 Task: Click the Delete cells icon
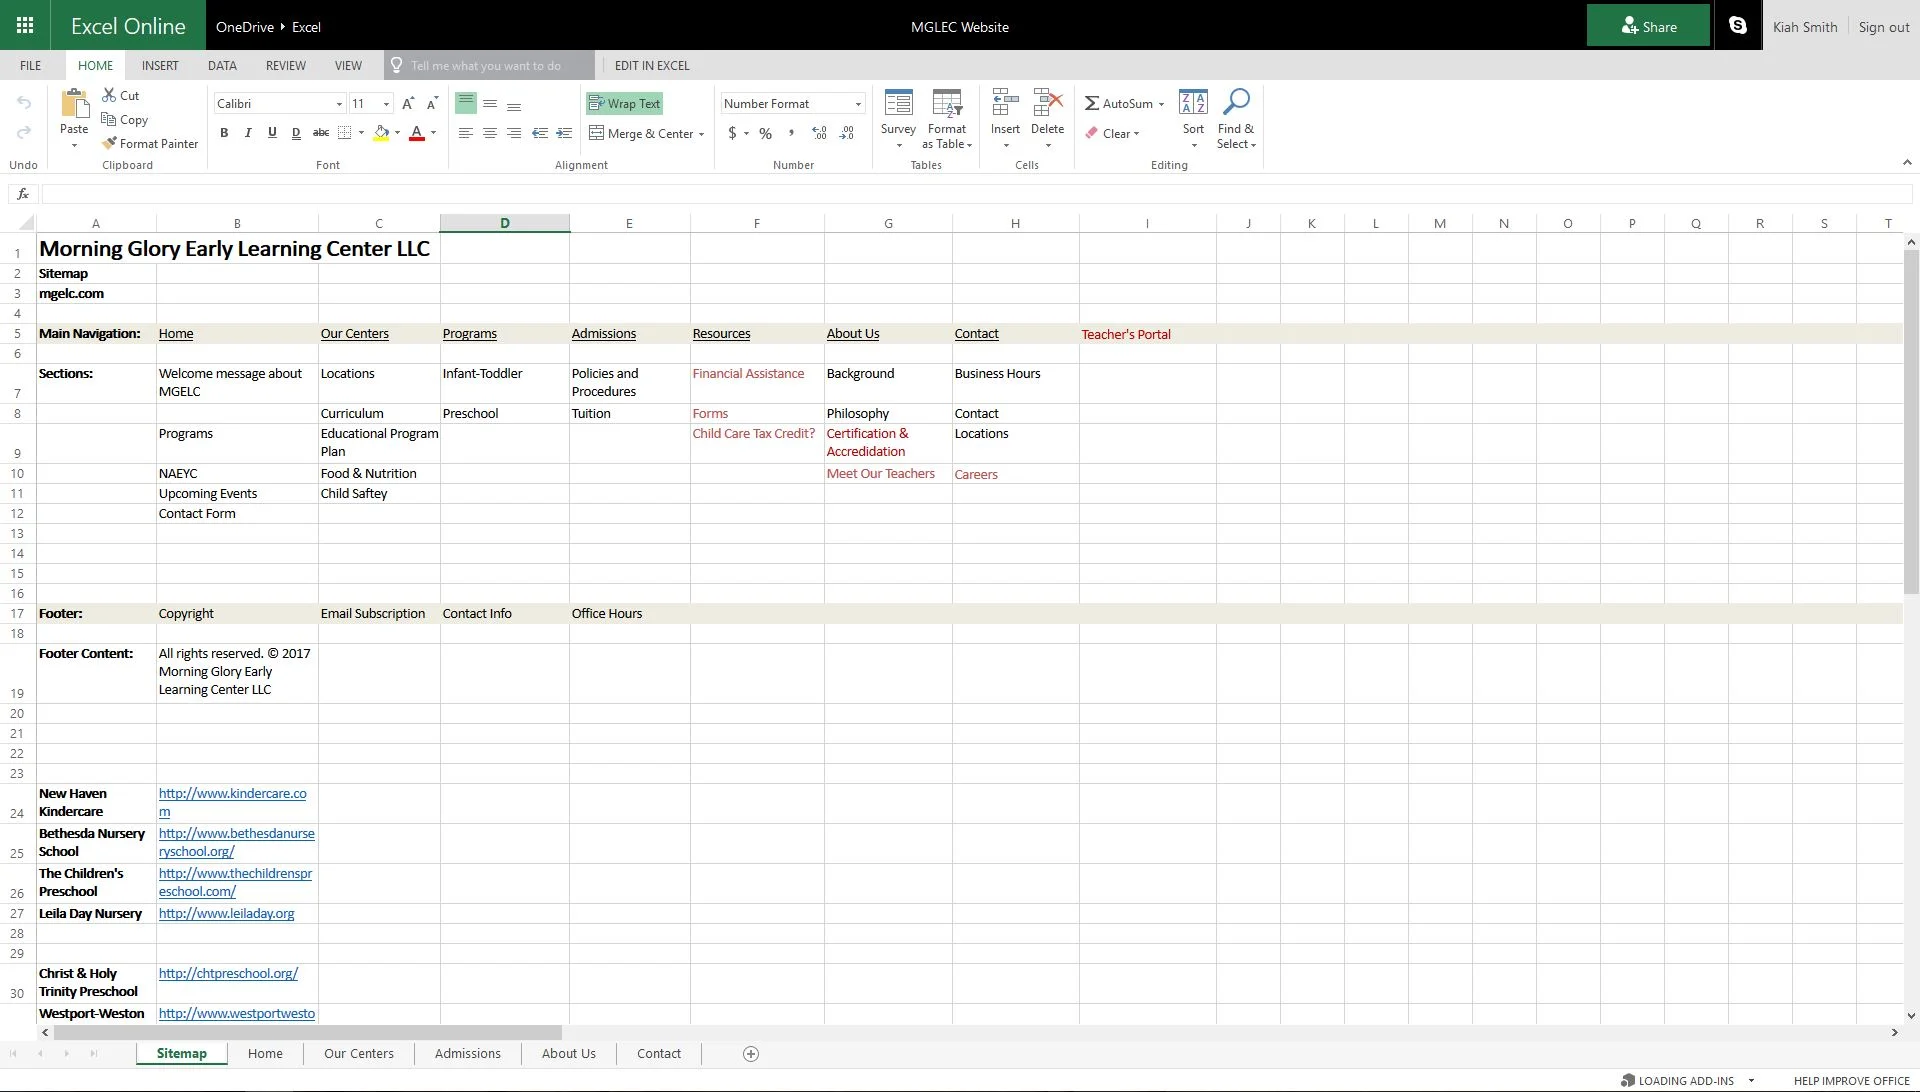1047,103
